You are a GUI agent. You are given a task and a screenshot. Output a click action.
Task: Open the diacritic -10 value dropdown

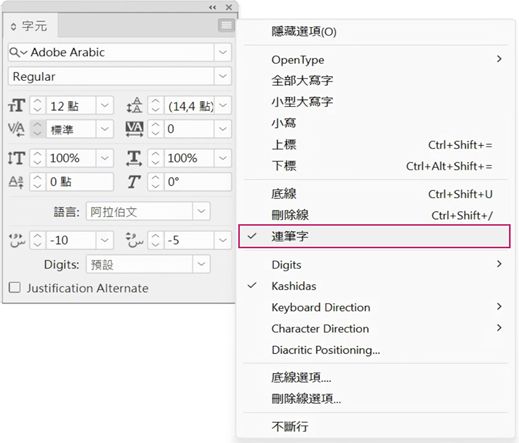[x=105, y=240]
